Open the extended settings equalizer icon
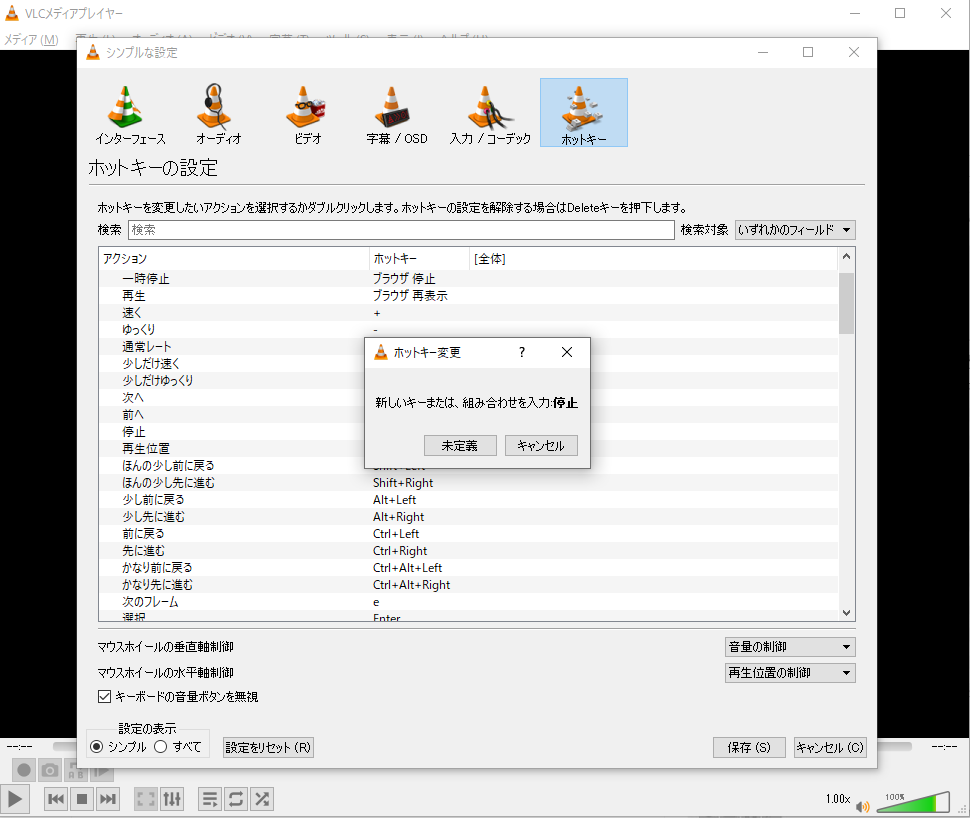The width and height of the screenshot is (970, 818). 172,799
